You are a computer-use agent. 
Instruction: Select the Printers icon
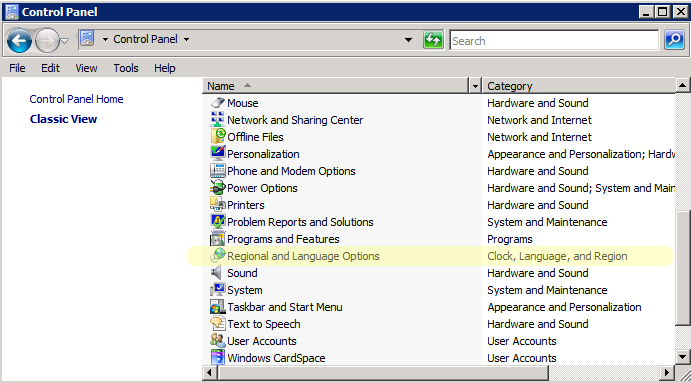pos(218,205)
